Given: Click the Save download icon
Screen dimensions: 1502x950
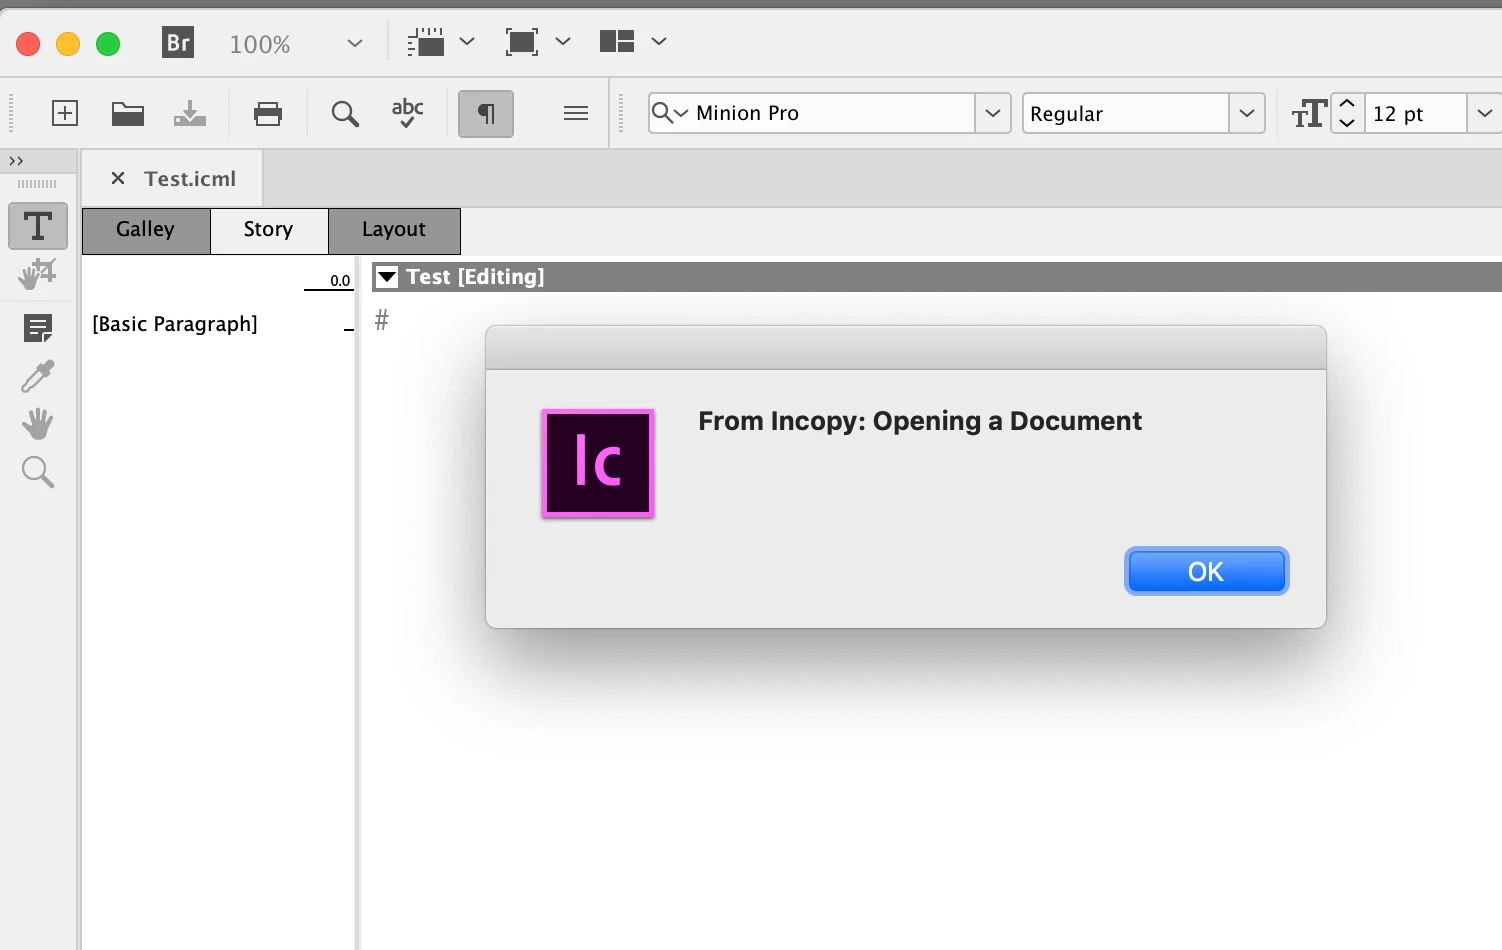Looking at the screenshot, I should click(x=190, y=113).
